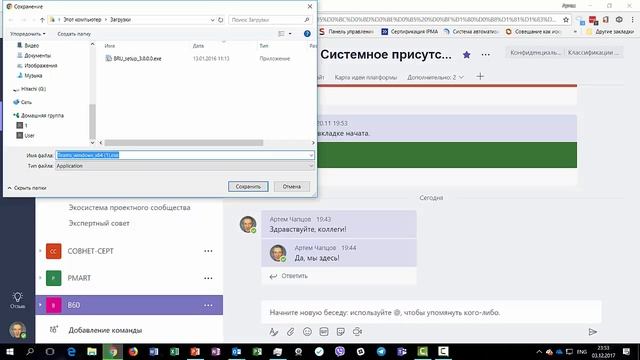Bookmark page with browser star icon

coord(566,20)
